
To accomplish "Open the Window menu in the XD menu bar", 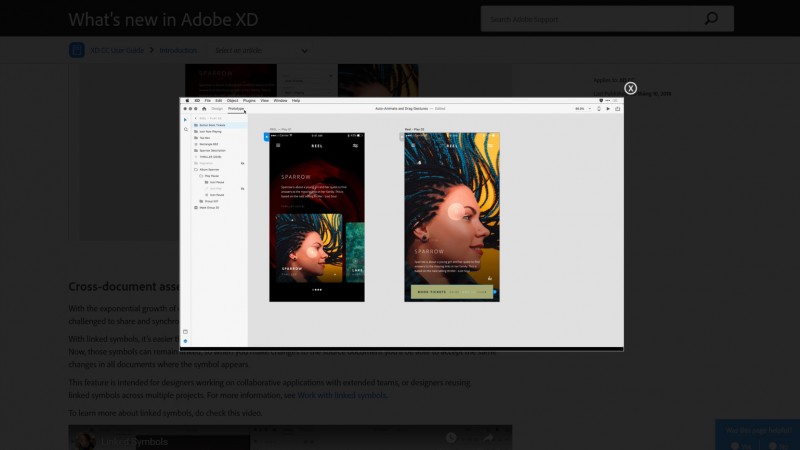I will pyautogui.click(x=280, y=101).
